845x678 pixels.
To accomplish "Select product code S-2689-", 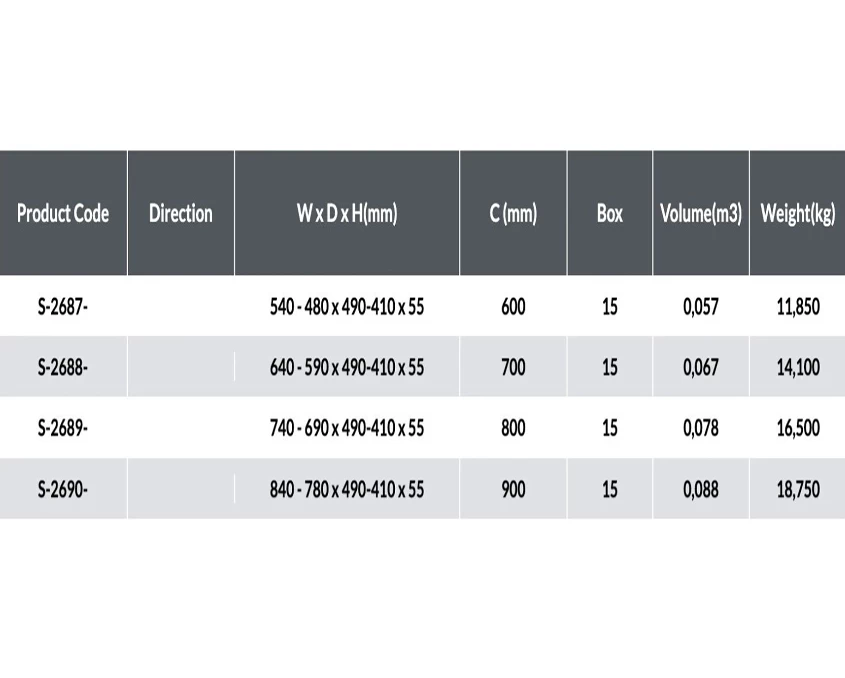I will pyautogui.click(x=63, y=428).
